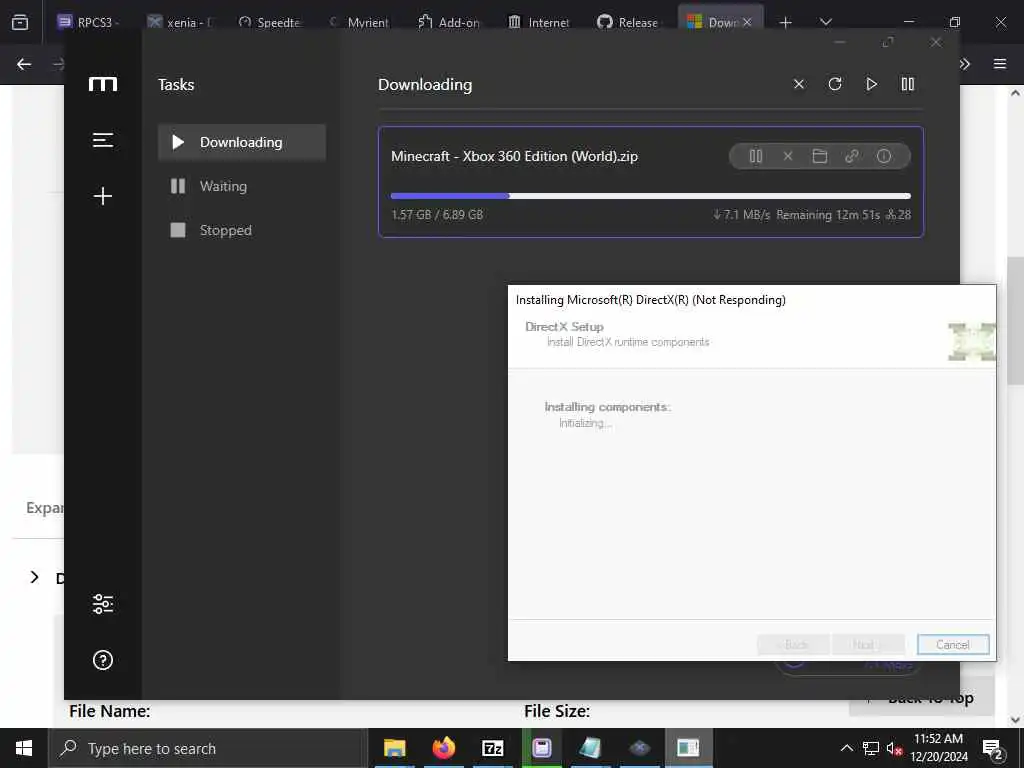Screen dimensions: 1024x768
Task: Close the active Download browser tab
Action: [747, 22]
